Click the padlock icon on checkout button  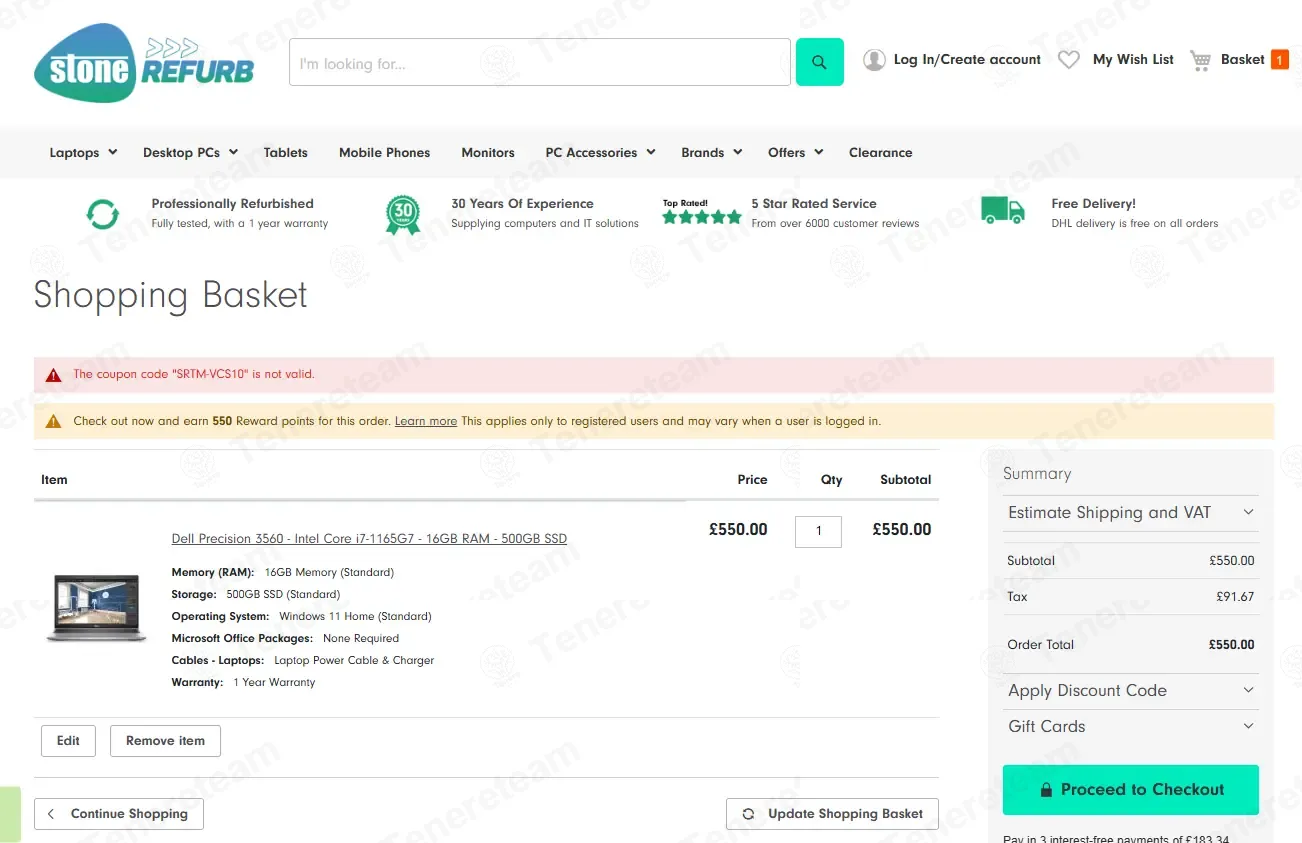point(1046,790)
